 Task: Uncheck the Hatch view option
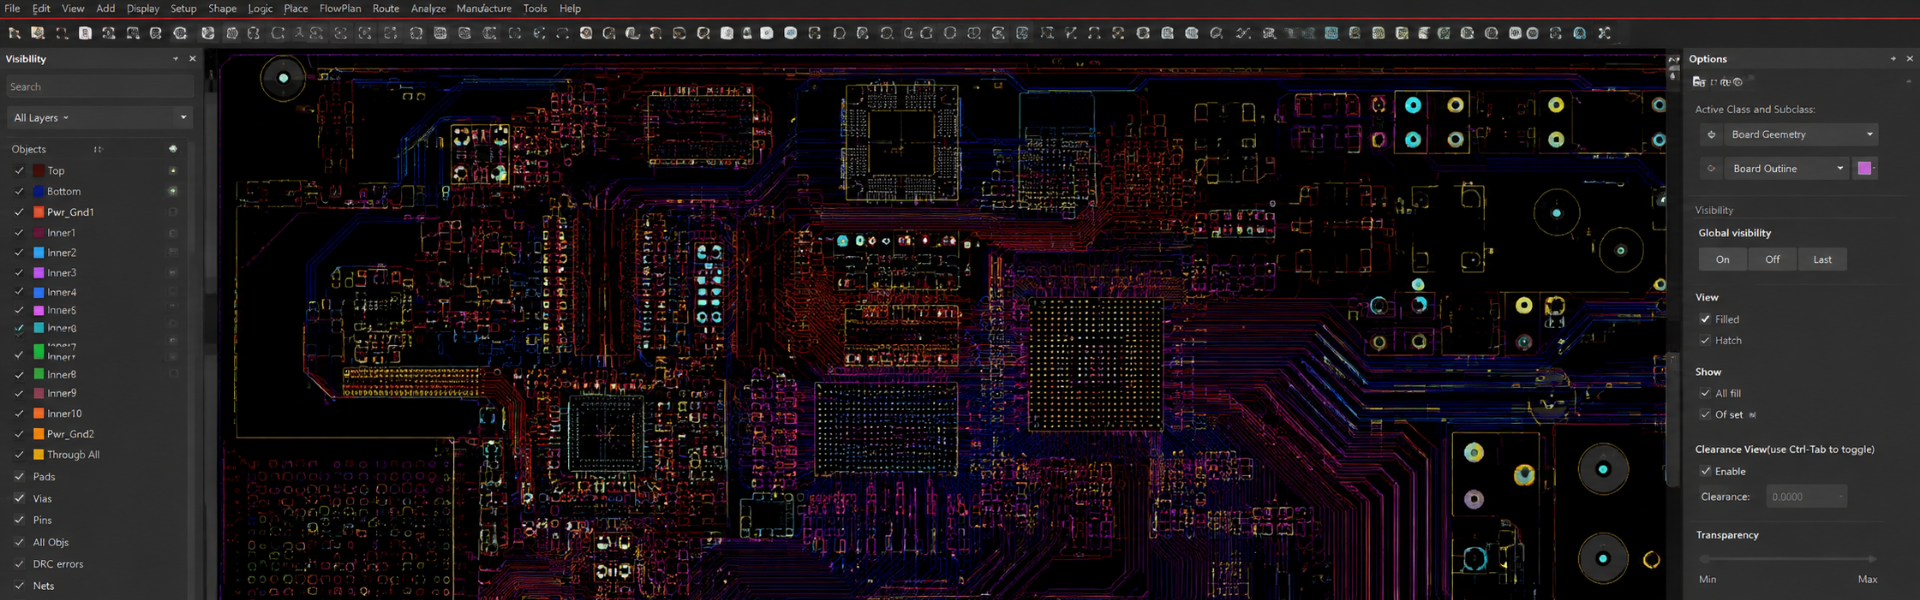[x=1705, y=340]
